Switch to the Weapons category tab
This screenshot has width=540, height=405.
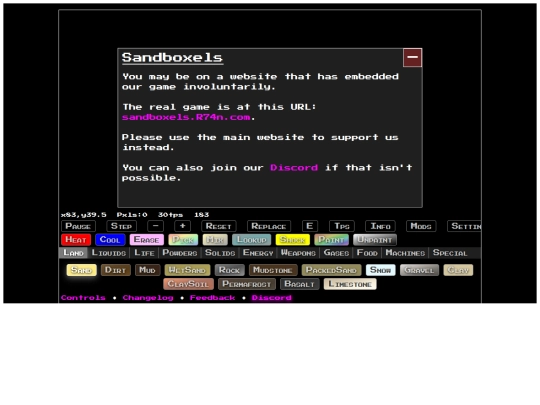pos(298,253)
